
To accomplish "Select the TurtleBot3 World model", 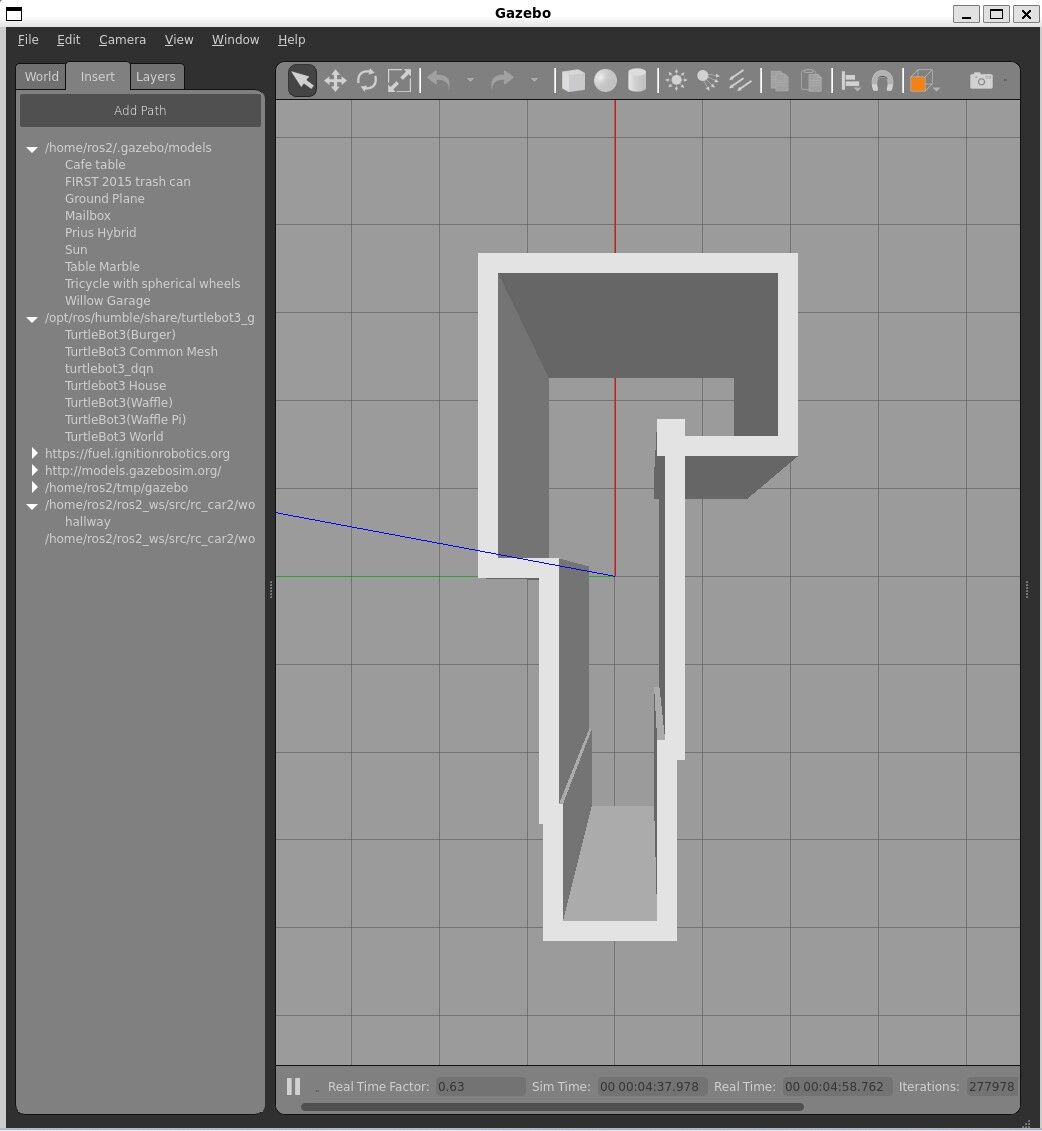I will point(114,436).
